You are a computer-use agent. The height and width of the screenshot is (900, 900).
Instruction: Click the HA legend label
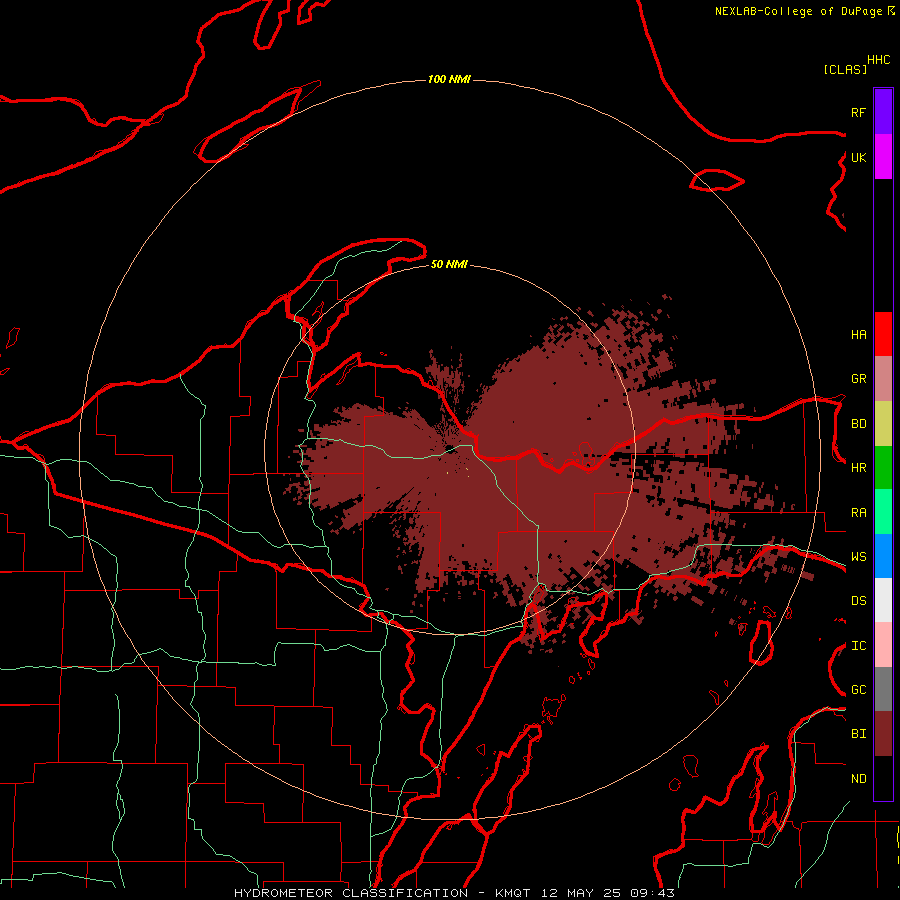tap(859, 335)
